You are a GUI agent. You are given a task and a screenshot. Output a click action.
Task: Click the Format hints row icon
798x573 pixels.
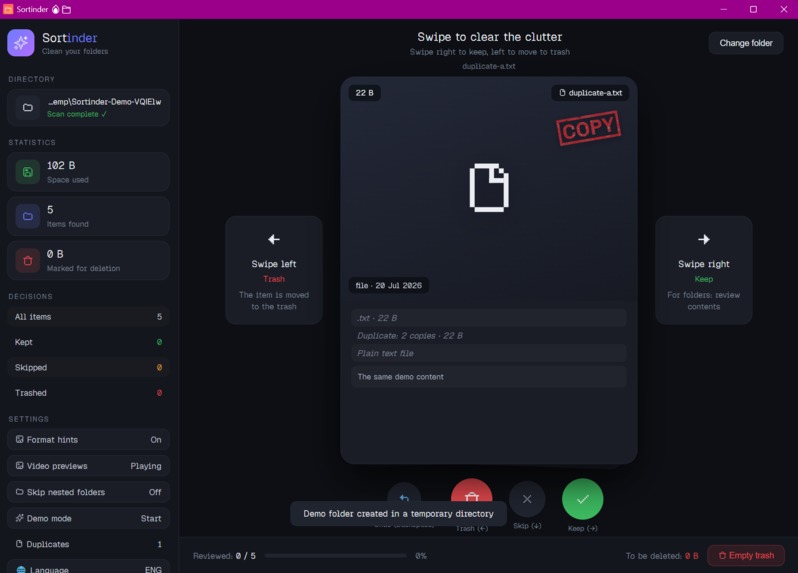(x=19, y=439)
